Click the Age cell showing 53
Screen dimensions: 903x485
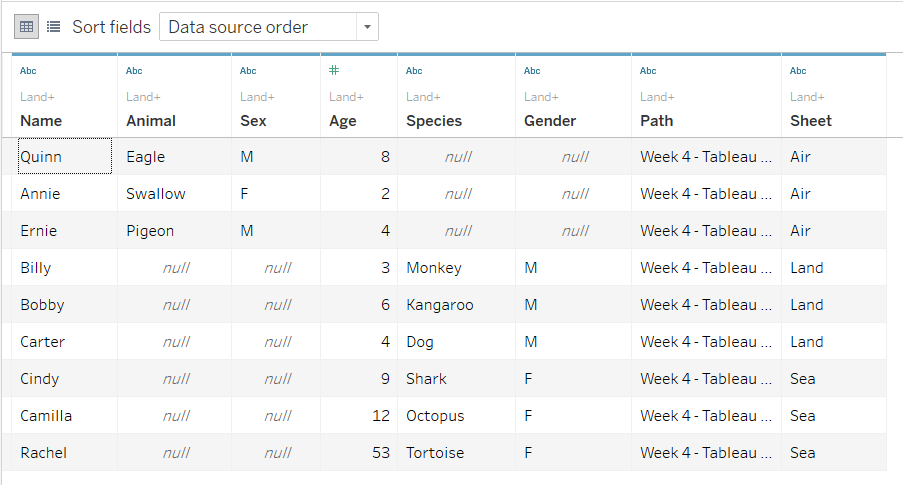coord(379,453)
